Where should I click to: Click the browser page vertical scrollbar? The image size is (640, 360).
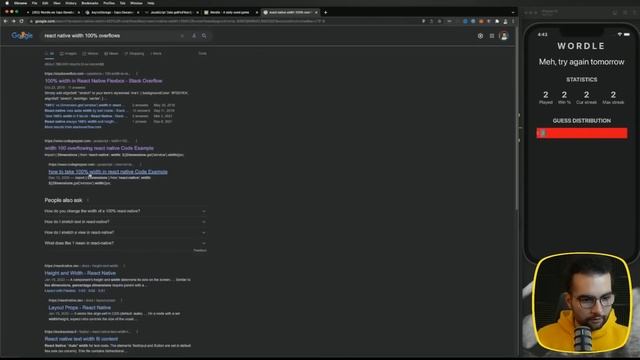point(516,118)
